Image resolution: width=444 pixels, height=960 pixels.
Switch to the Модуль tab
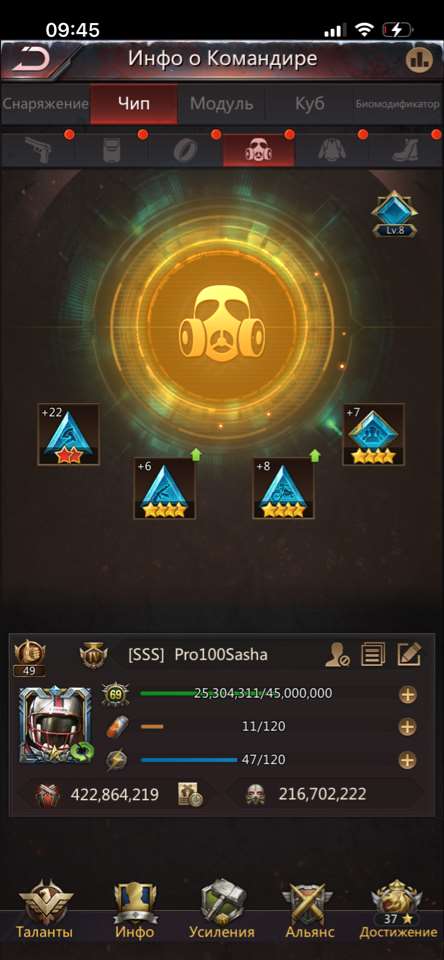point(221,103)
